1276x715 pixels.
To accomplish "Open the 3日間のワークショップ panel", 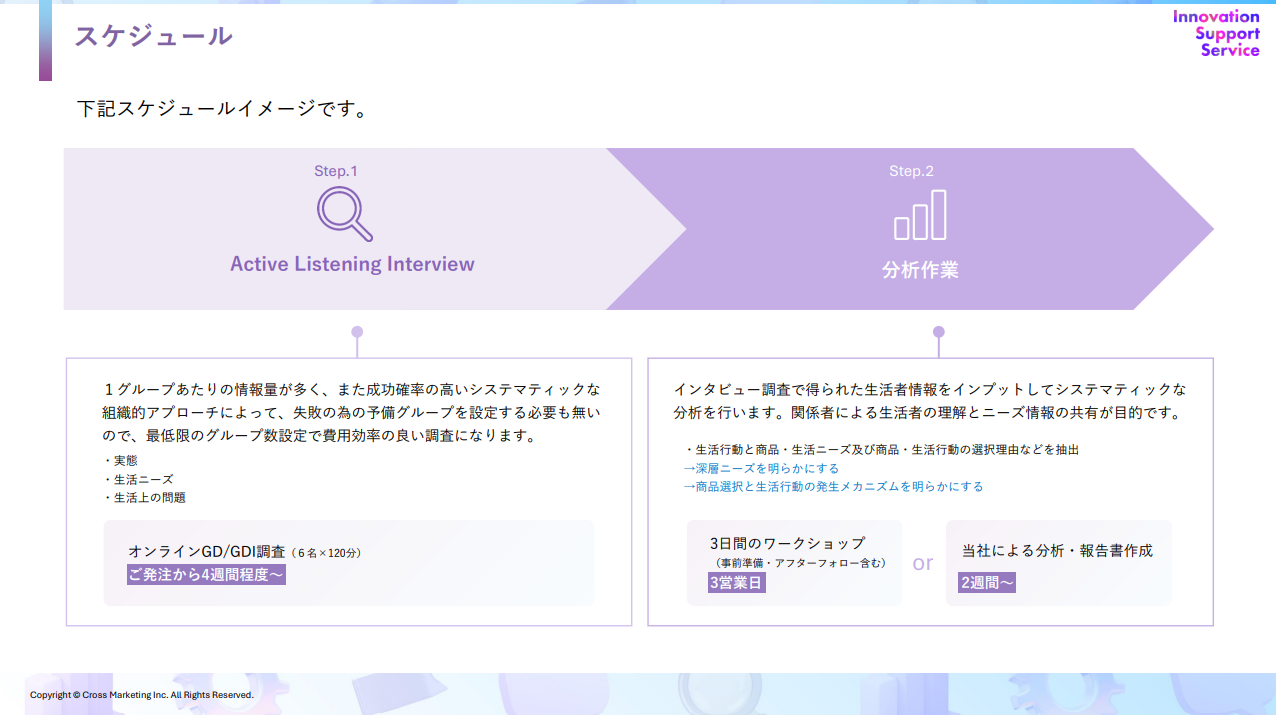I will tap(794, 562).
